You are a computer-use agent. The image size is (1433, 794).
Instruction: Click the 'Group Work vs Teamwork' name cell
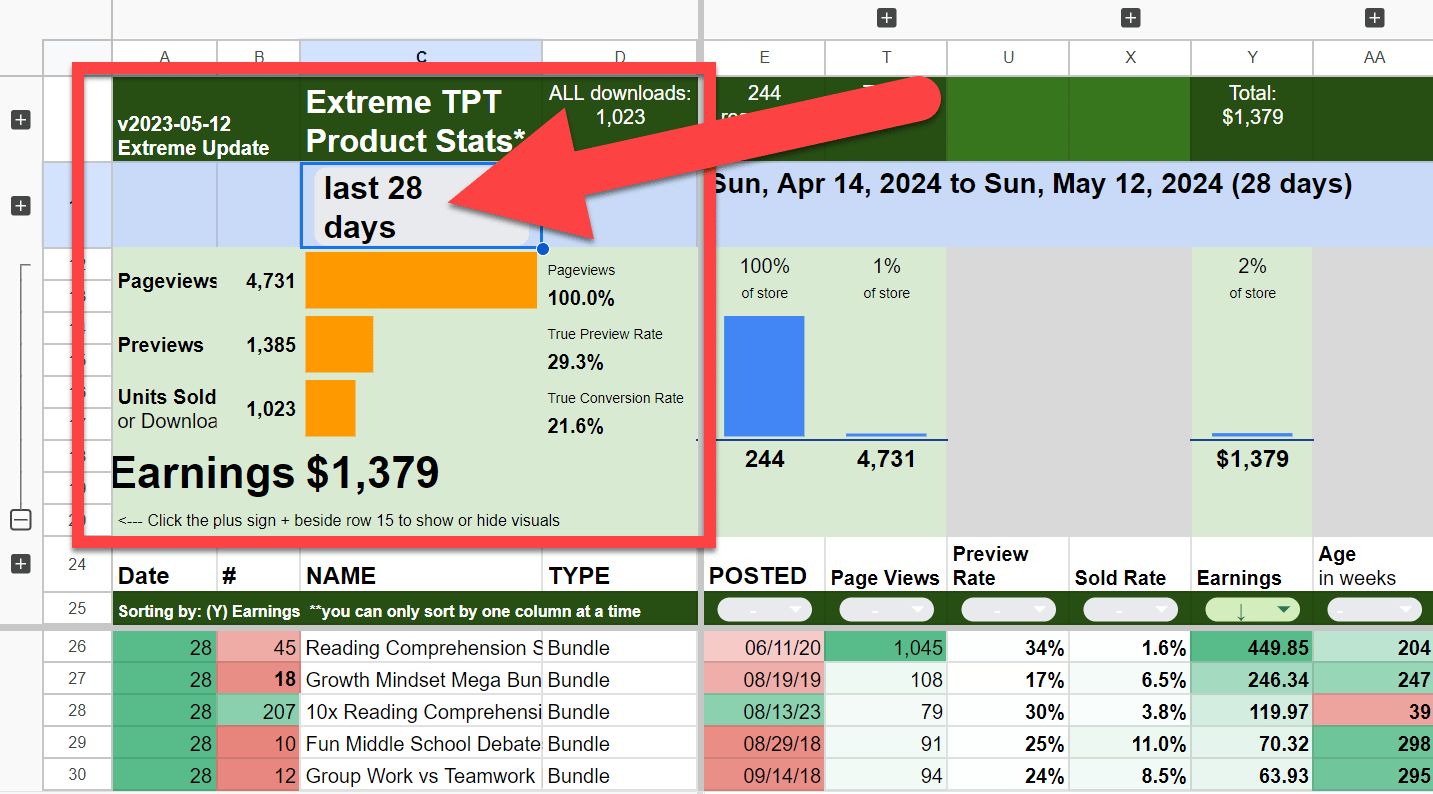pos(421,775)
